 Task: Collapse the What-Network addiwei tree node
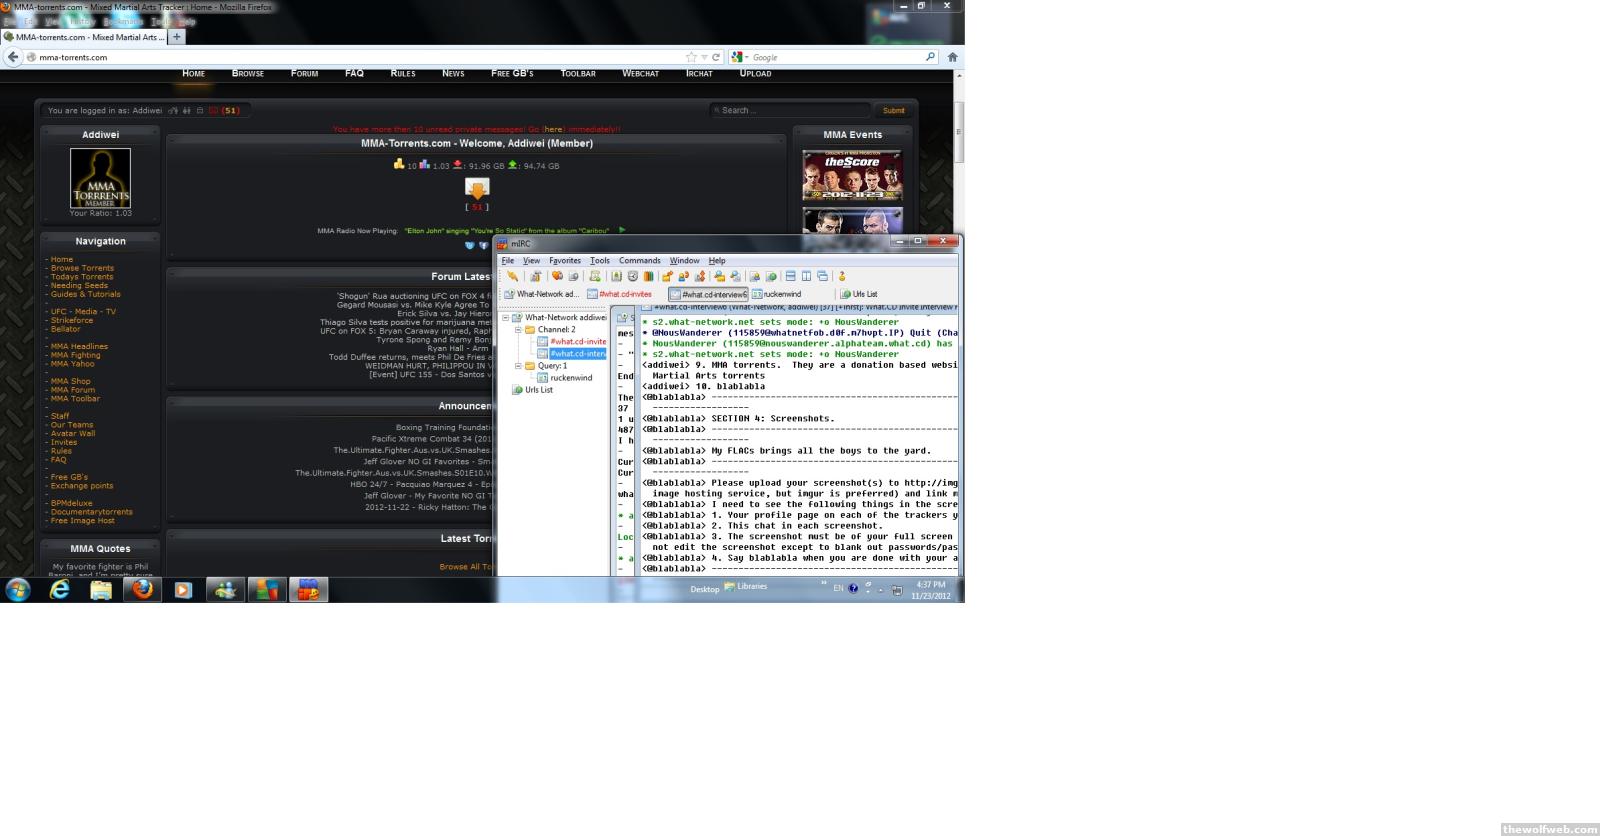pos(506,318)
